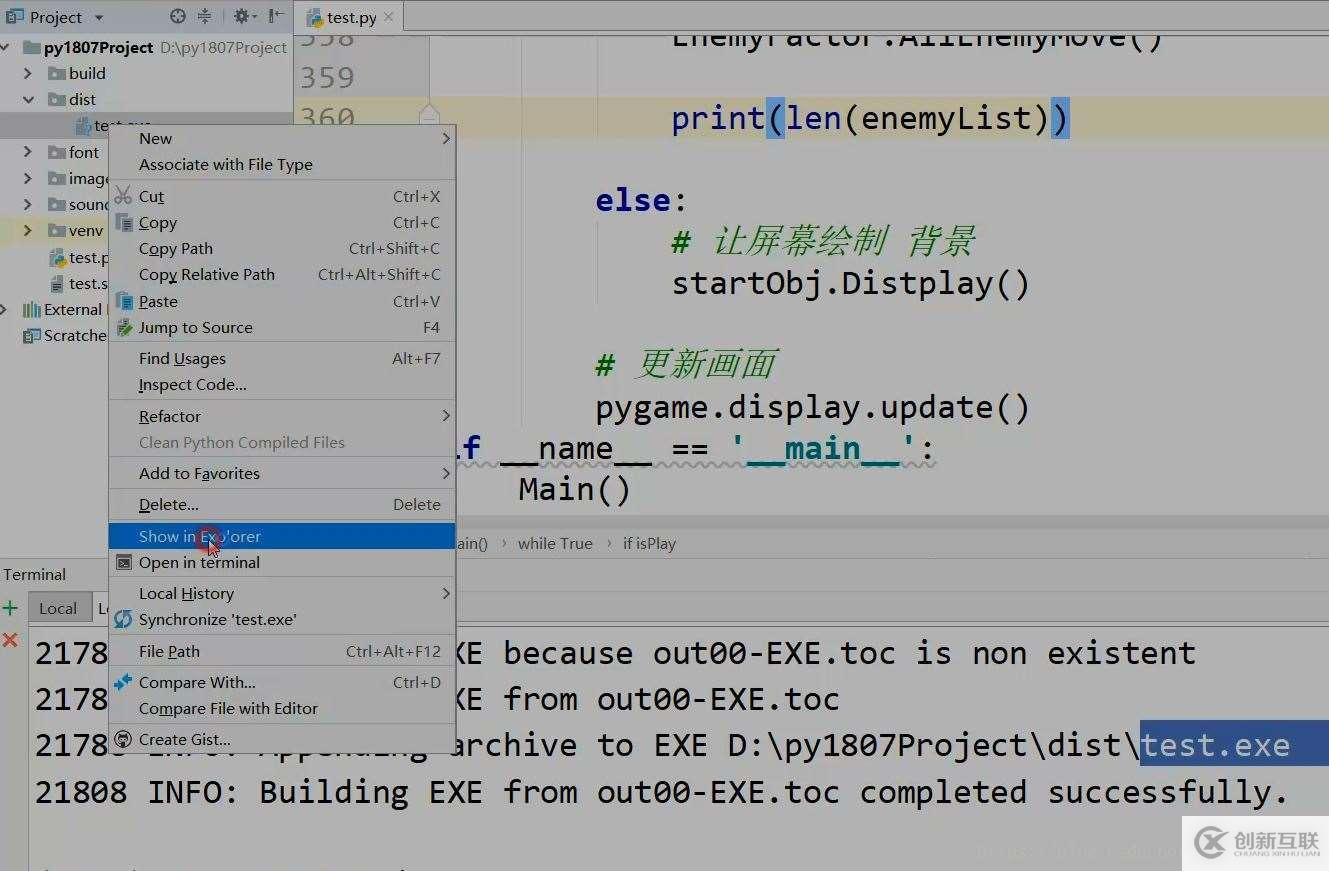The width and height of the screenshot is (1329, 871).
Task: Click the terminal icon beside Open in terminal
Action: (124, 562)
